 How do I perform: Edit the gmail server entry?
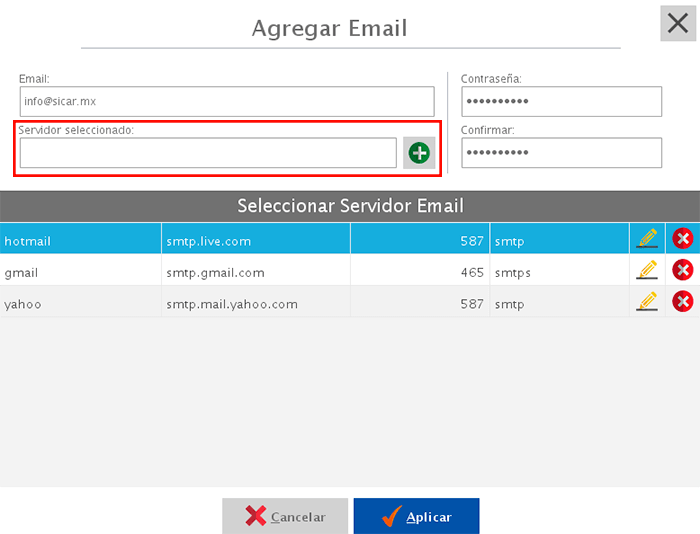[x=647, y=270]
